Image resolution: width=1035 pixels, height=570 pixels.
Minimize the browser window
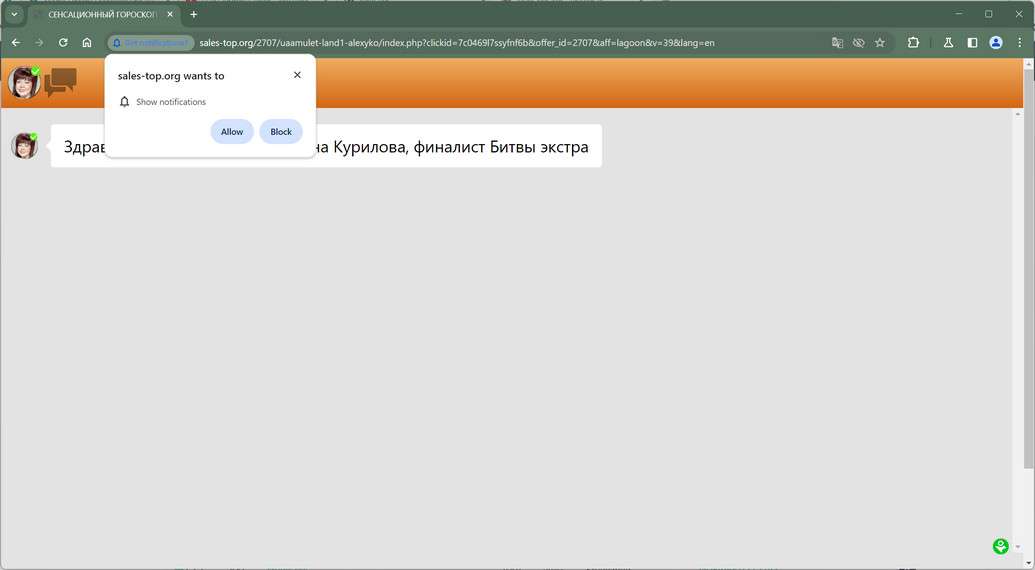coord(958,14)
